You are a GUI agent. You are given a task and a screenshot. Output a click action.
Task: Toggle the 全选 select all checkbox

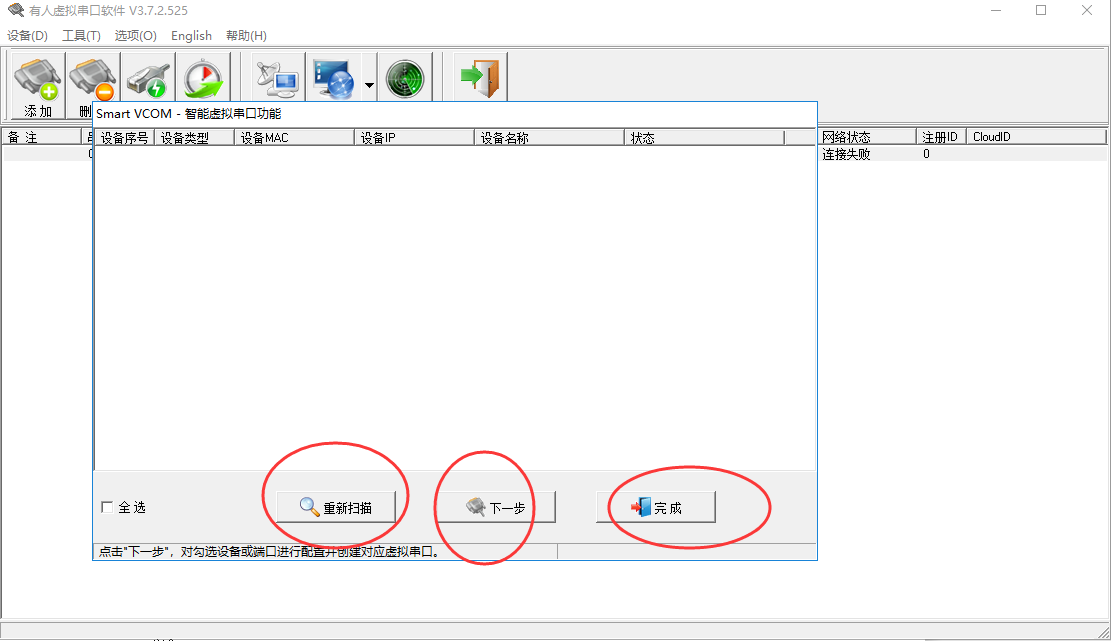(x=108, y=508)
